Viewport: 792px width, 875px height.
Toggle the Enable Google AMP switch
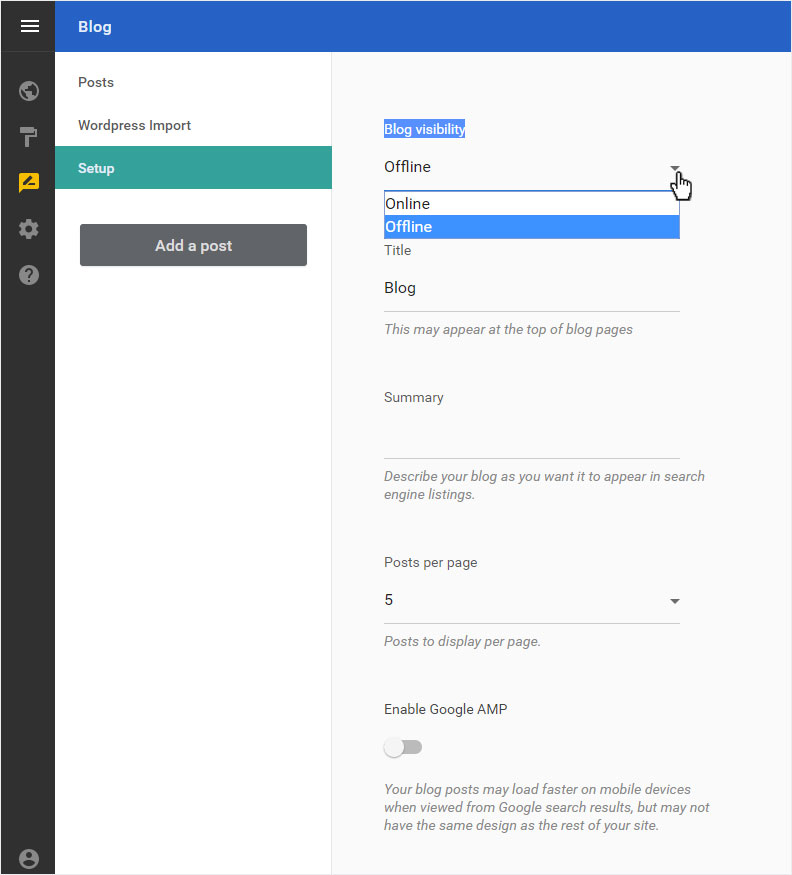click(x=403, y=747)
